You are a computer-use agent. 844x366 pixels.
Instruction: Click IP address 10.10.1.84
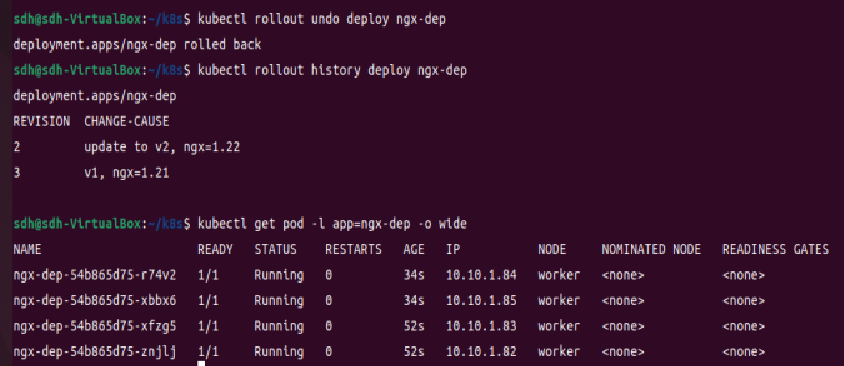click(x=481, y=276)
